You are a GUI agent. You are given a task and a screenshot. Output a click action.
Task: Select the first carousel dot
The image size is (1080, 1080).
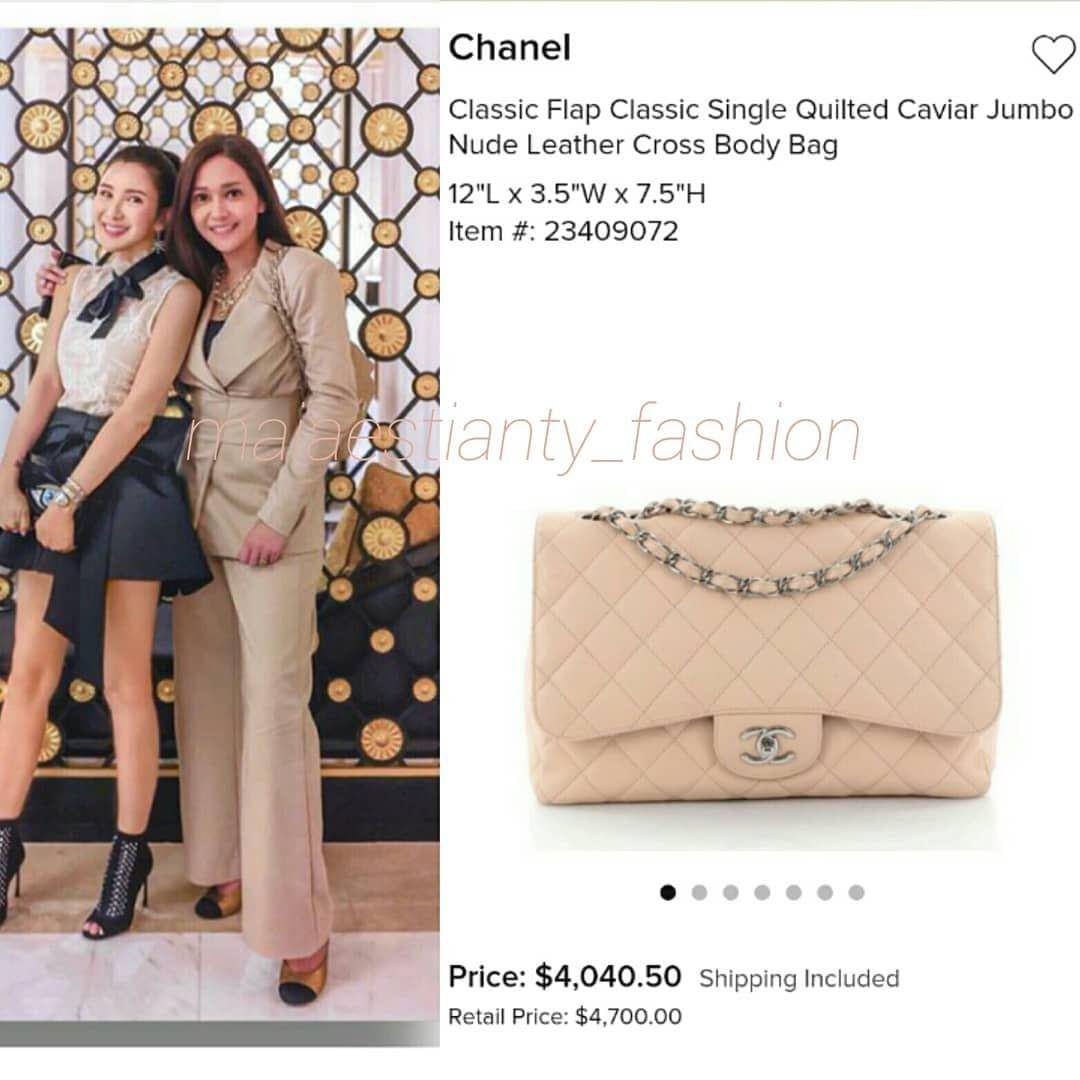pyautogui.click(x=667, y=893)
